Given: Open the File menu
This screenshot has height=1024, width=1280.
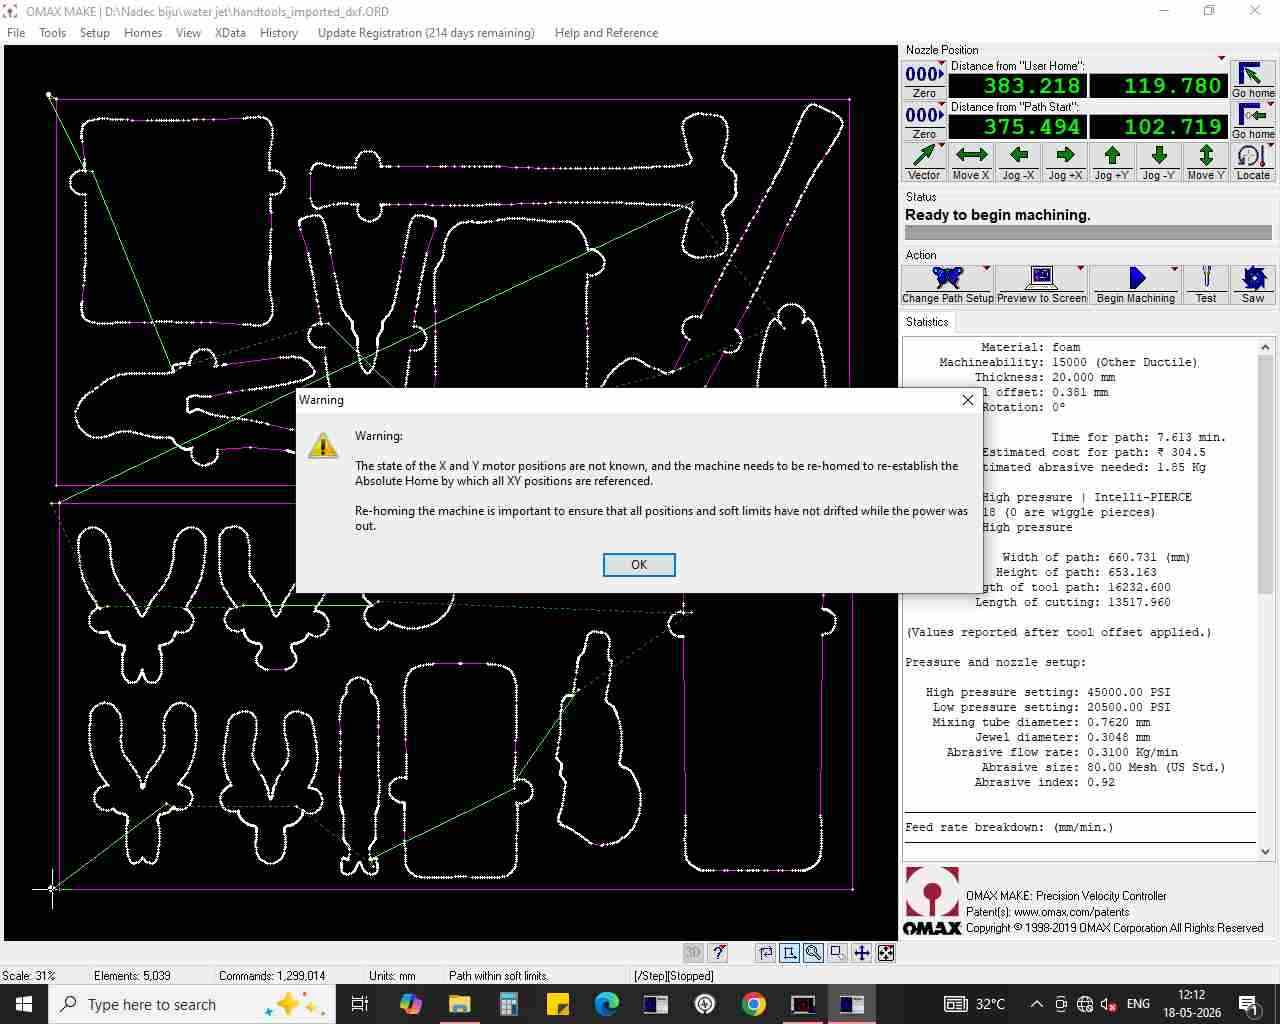Looking at the screenshot, I should coord(16,33).
